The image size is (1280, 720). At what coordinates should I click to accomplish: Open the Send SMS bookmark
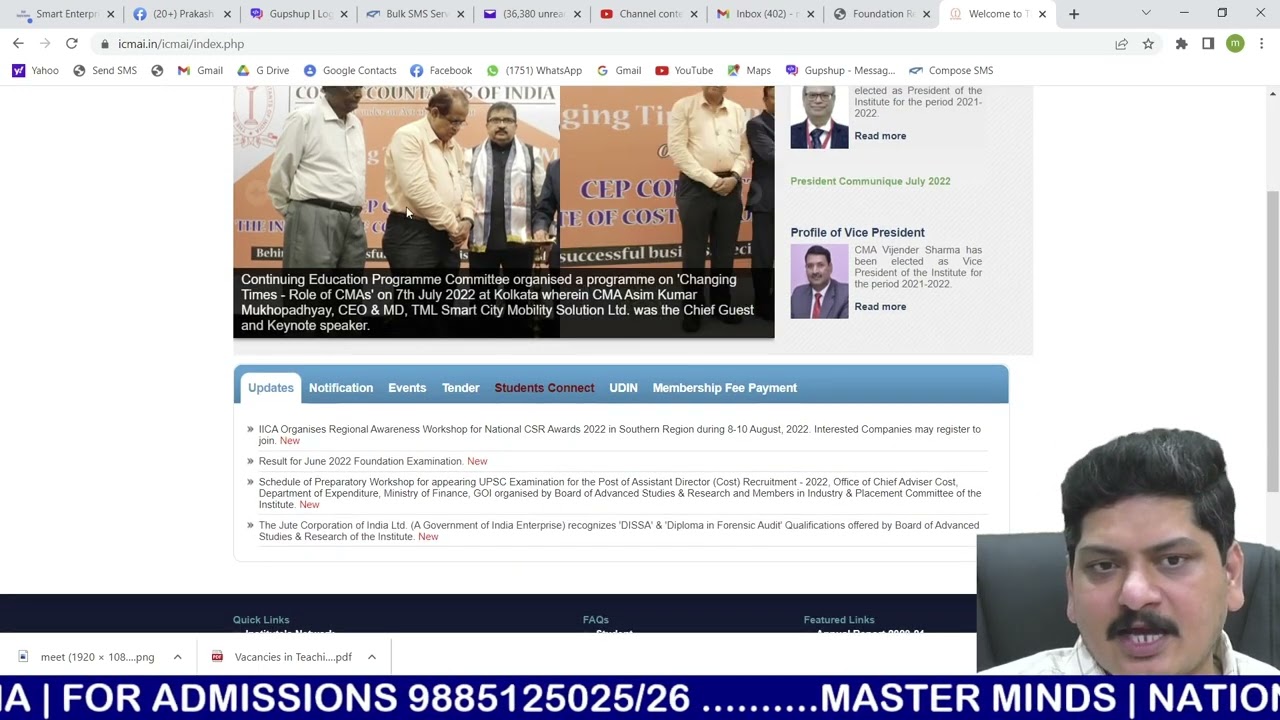(105, 71)
